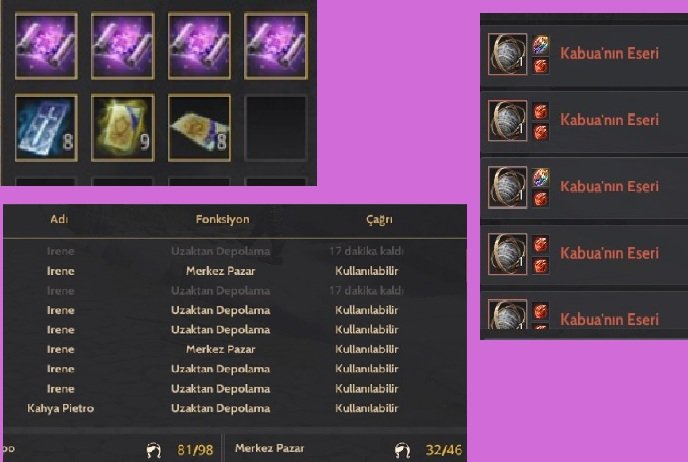Select the last partially visible Kabua'nın Eseri entry

[584, 314]
